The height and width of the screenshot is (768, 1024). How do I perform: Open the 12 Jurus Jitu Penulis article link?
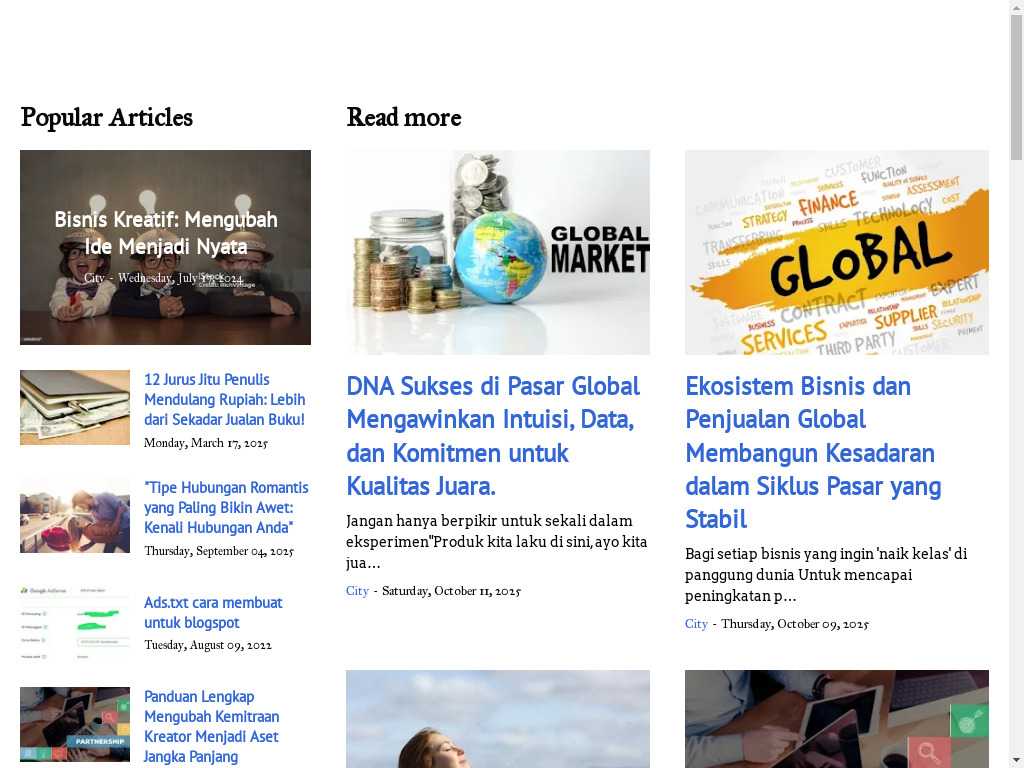click(x=225, y=399)
